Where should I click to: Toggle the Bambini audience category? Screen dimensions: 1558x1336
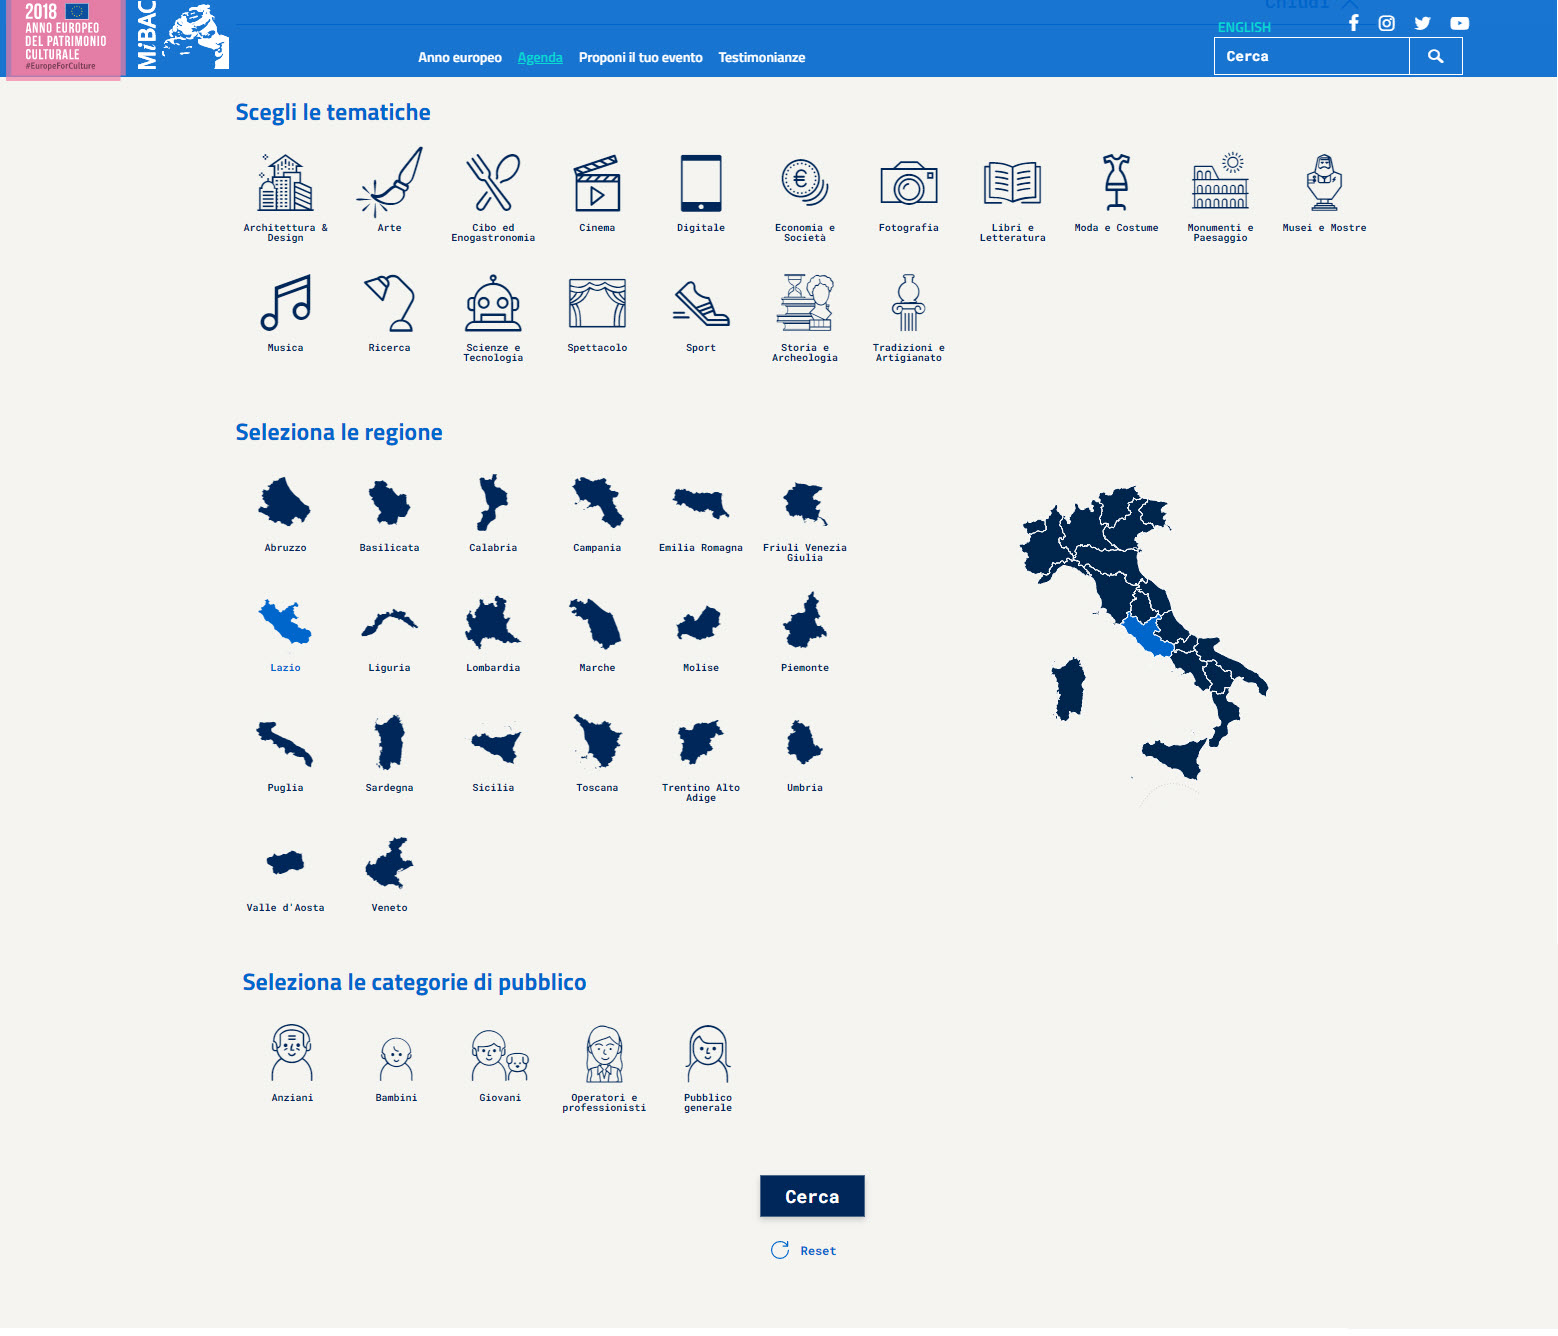click(x=396, y=1058)
